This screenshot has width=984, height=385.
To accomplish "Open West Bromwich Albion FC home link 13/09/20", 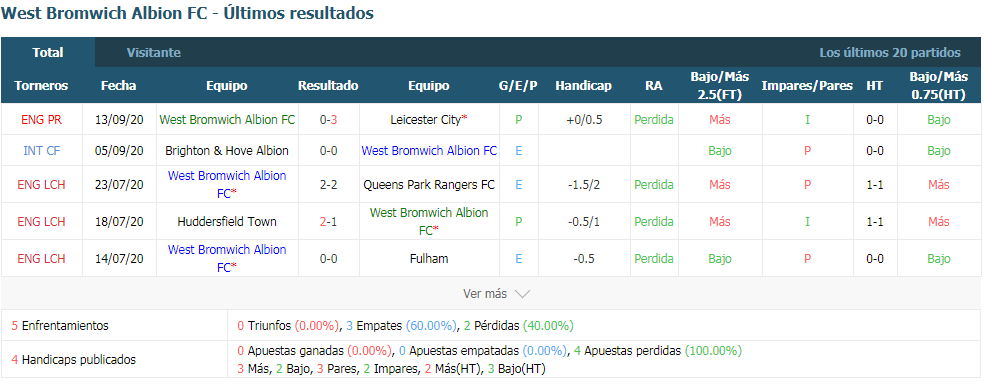I will click(227, 119).
